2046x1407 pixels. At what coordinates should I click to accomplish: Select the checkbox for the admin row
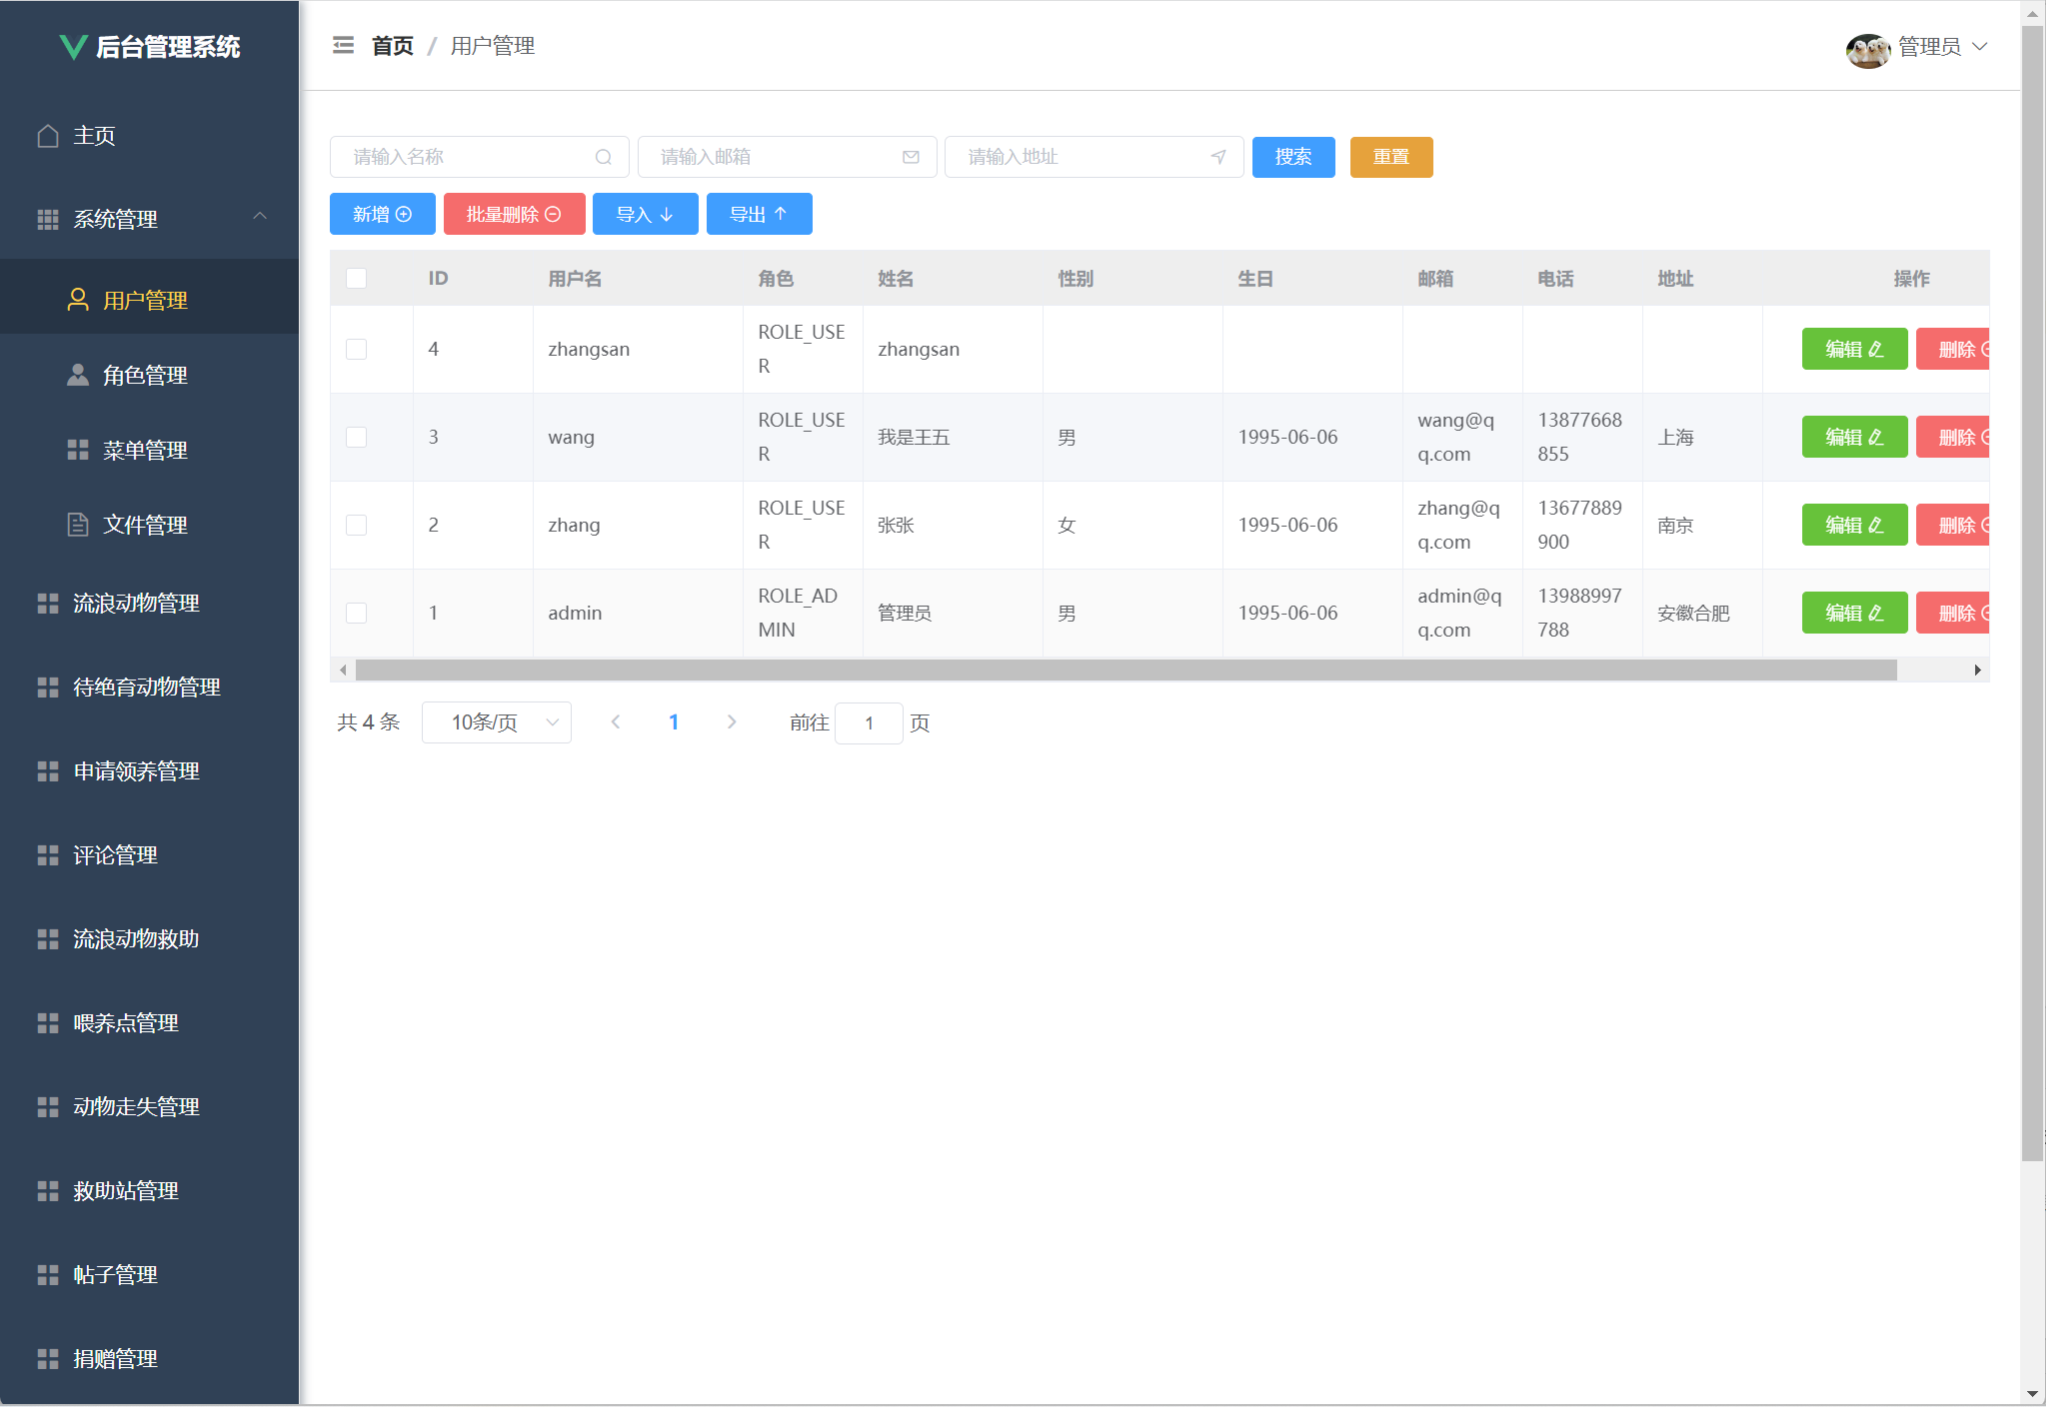[x=356, y=613]
